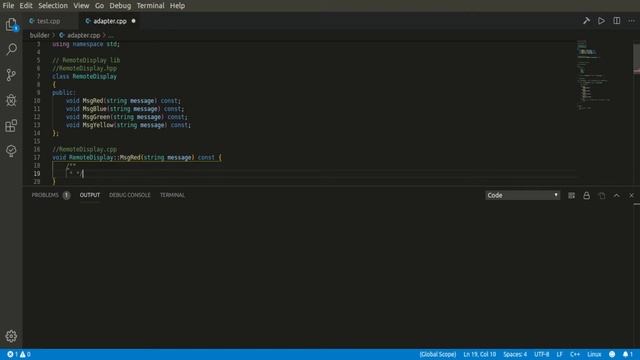
Task: Open the notifications bell in status bar
Action: (x=628, y=354)
